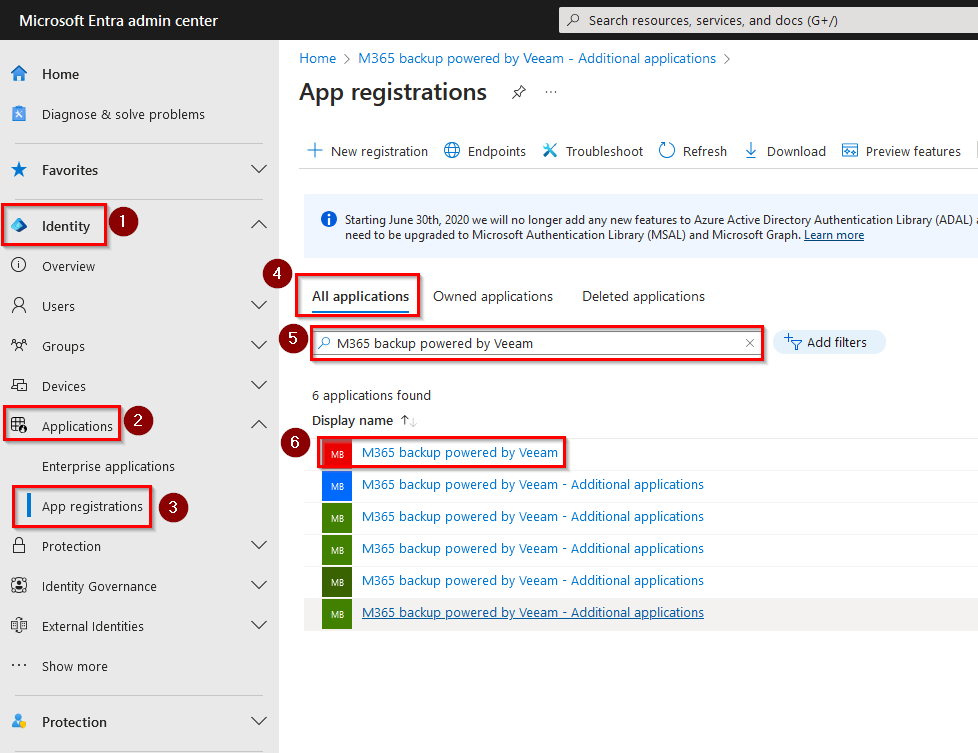Click the top search resources field

(768, 20)
